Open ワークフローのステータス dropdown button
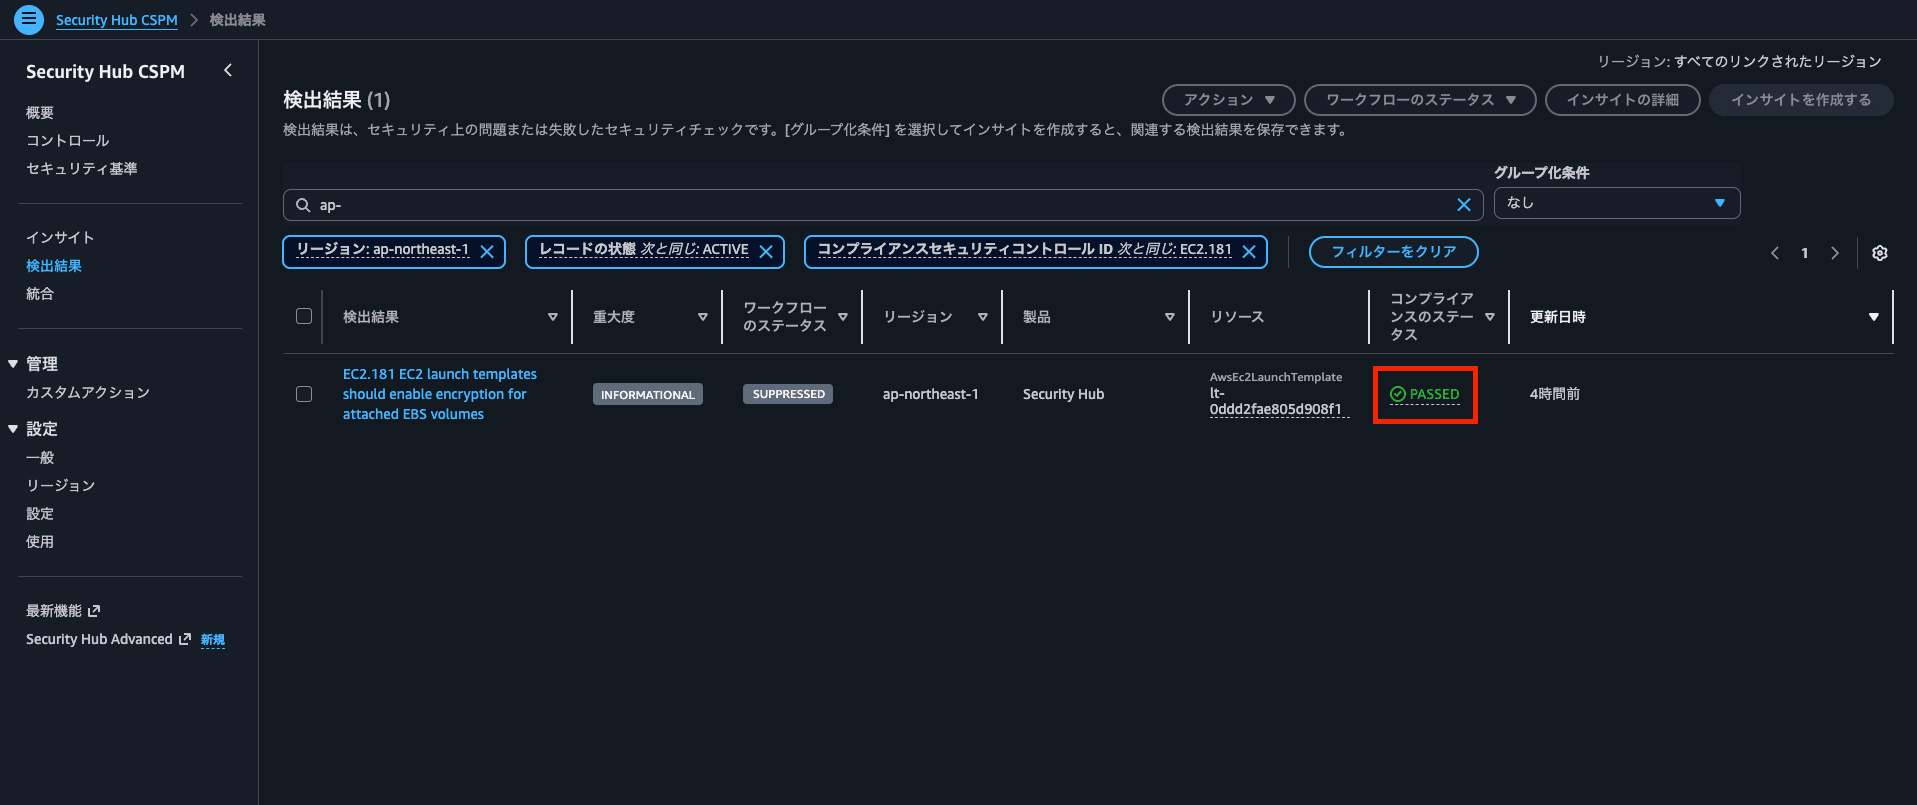Image resolution: width=1917 pixels, height=805 pixels. coord(1420,100)
